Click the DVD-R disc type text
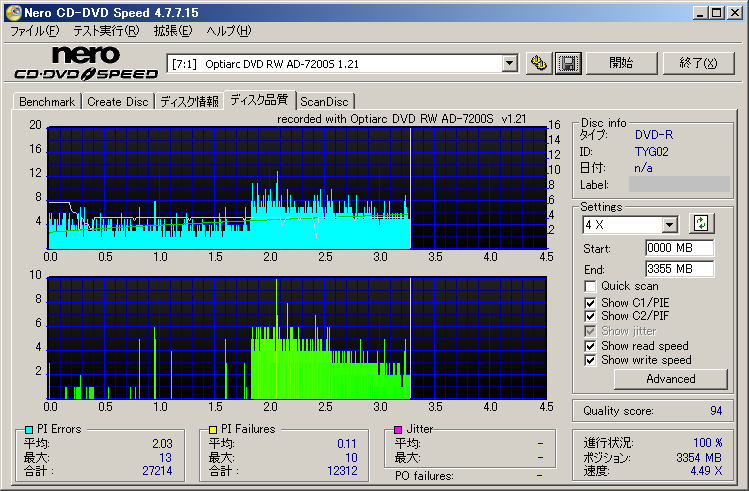 pos(654,135)
